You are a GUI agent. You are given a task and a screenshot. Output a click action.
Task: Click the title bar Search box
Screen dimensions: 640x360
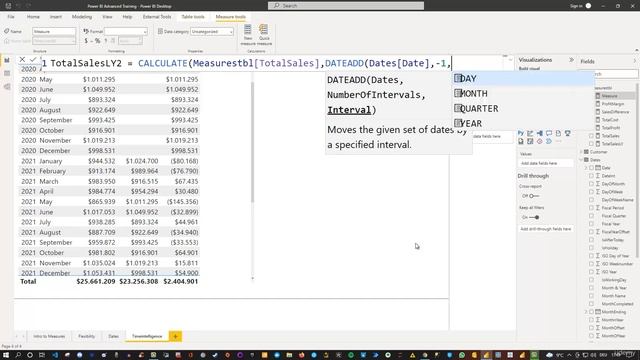pos(346,6)
